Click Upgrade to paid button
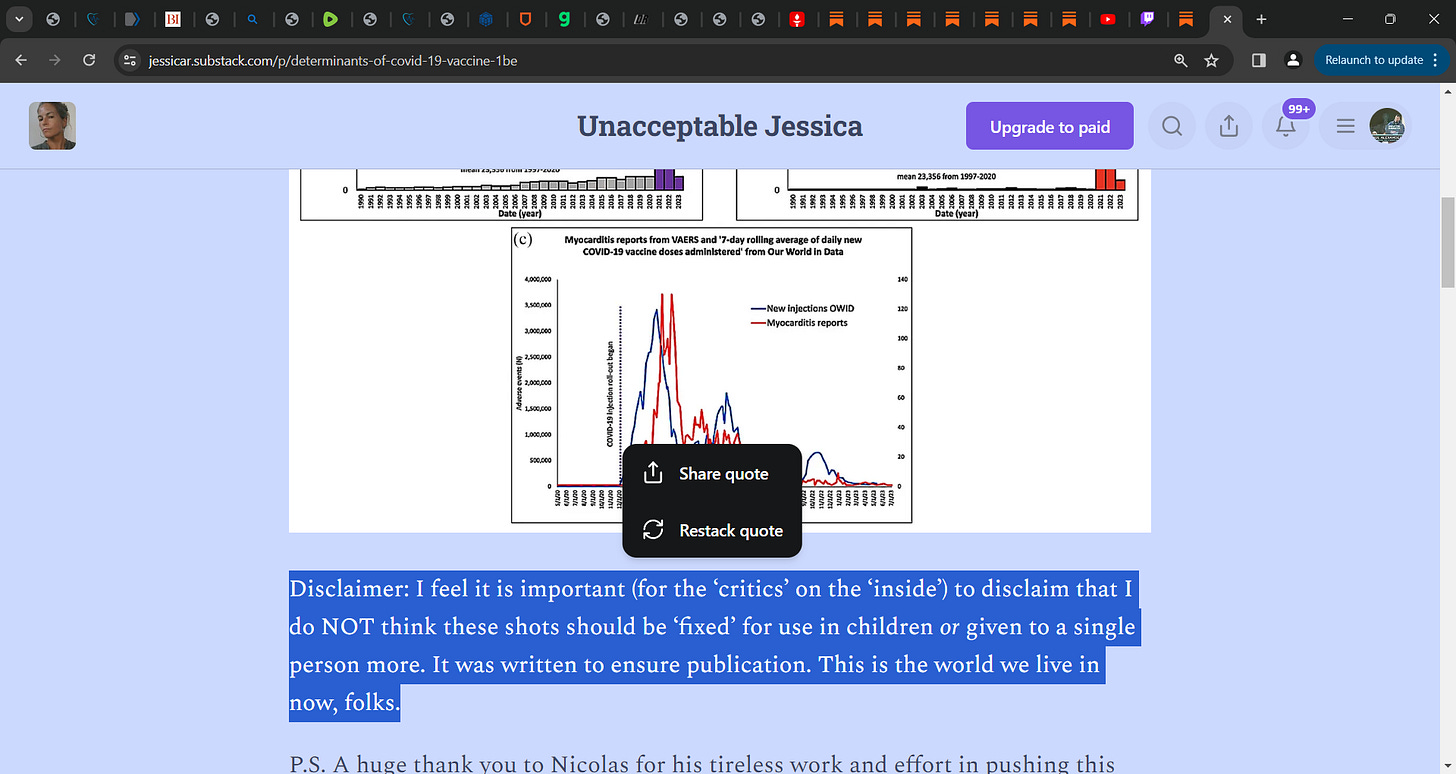The height and width of the screenshot is (774, 1456). [x=1050, y=126]
